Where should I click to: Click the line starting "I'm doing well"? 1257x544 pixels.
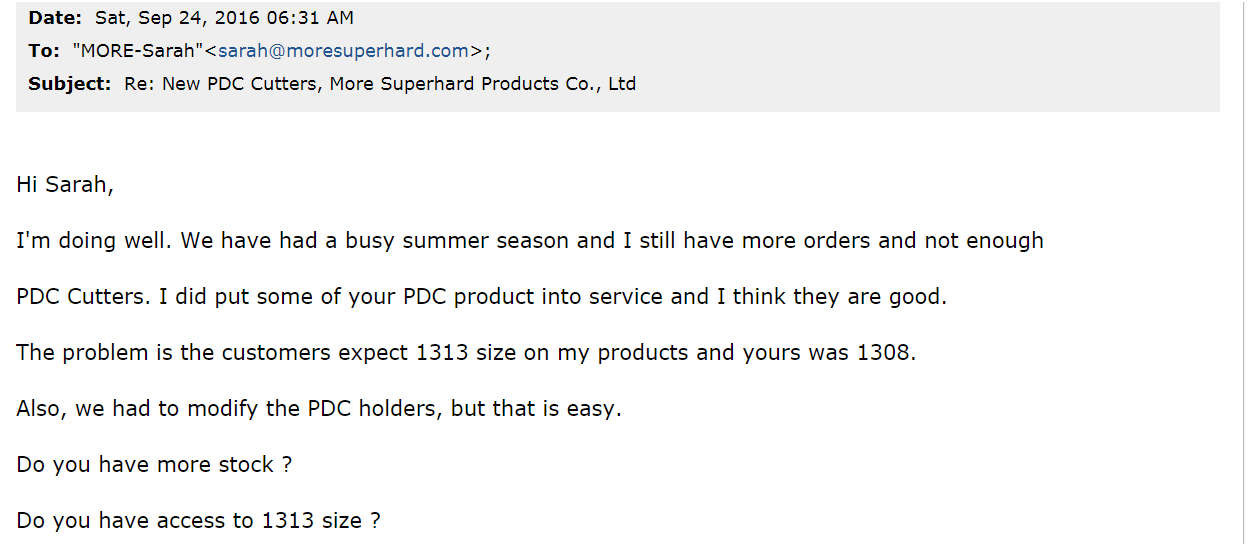(x=530, y=241)
